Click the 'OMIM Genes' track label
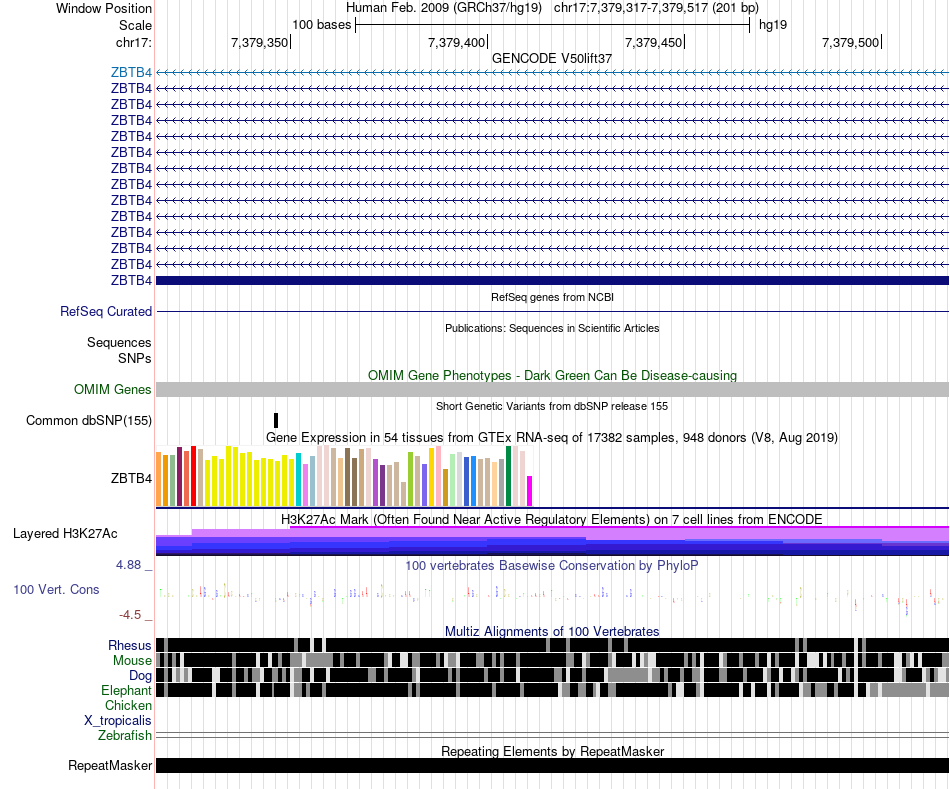 (113, 390)
